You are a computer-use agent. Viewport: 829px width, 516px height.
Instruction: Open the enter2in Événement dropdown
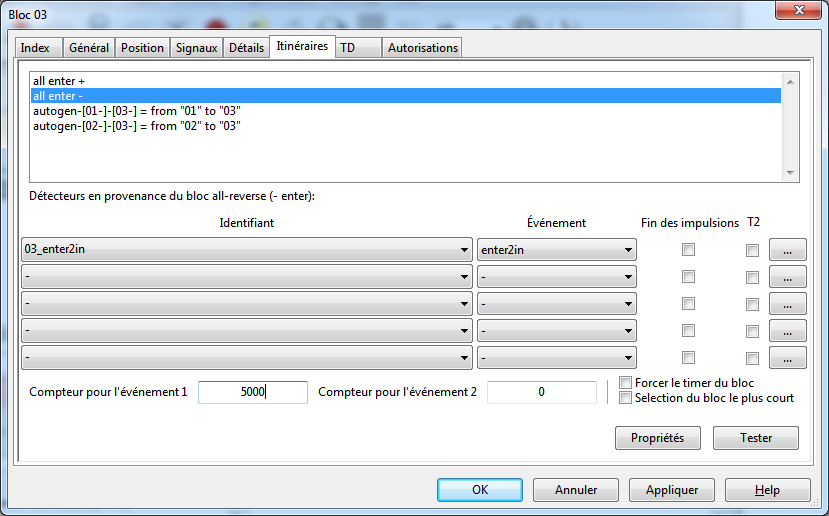coord(556,250)
